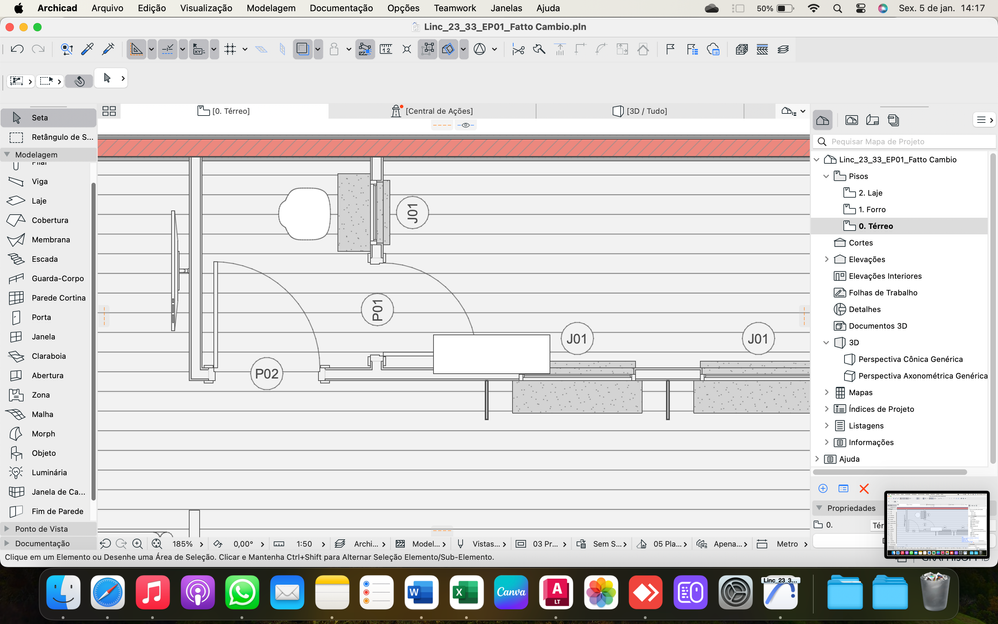This screenshot has height=624, width=998.
Task: Toggle the grid snap icon in toolbar
Action: coord(230,49)
